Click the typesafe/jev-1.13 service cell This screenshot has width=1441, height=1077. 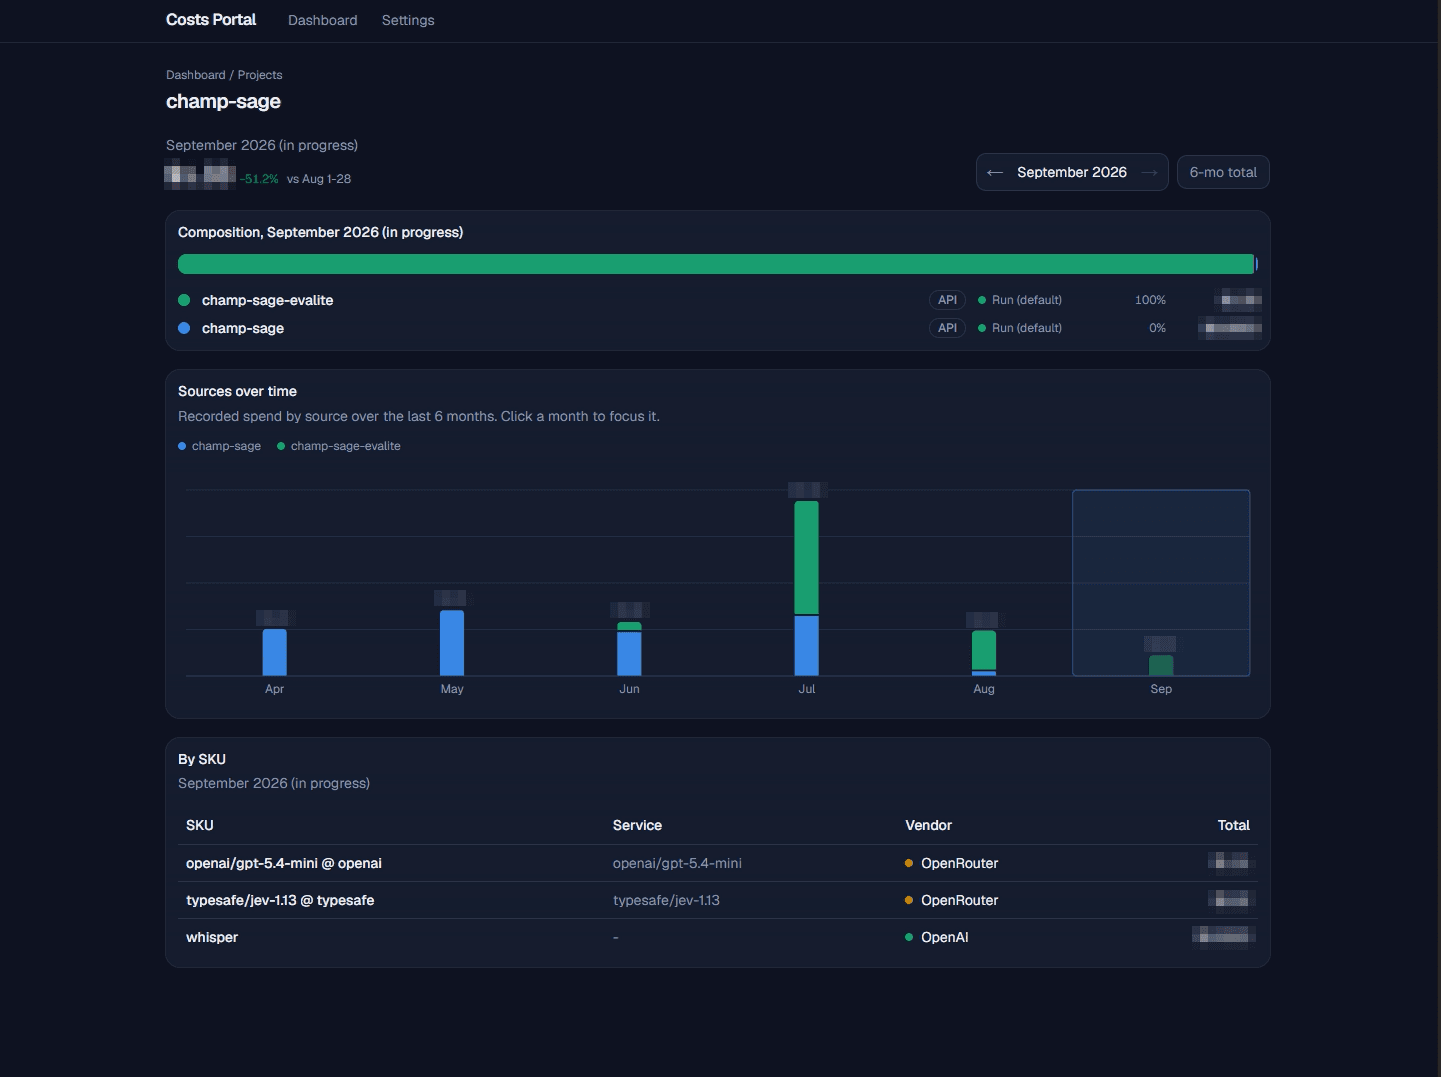click(x=666, y=900)
